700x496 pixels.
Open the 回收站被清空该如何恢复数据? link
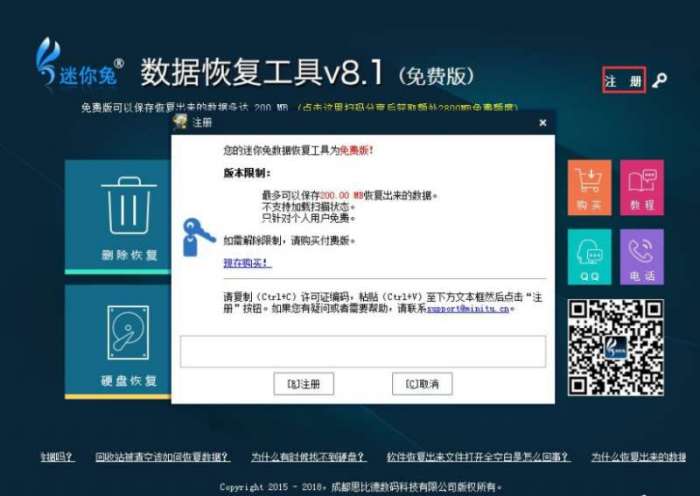(162, 457)
